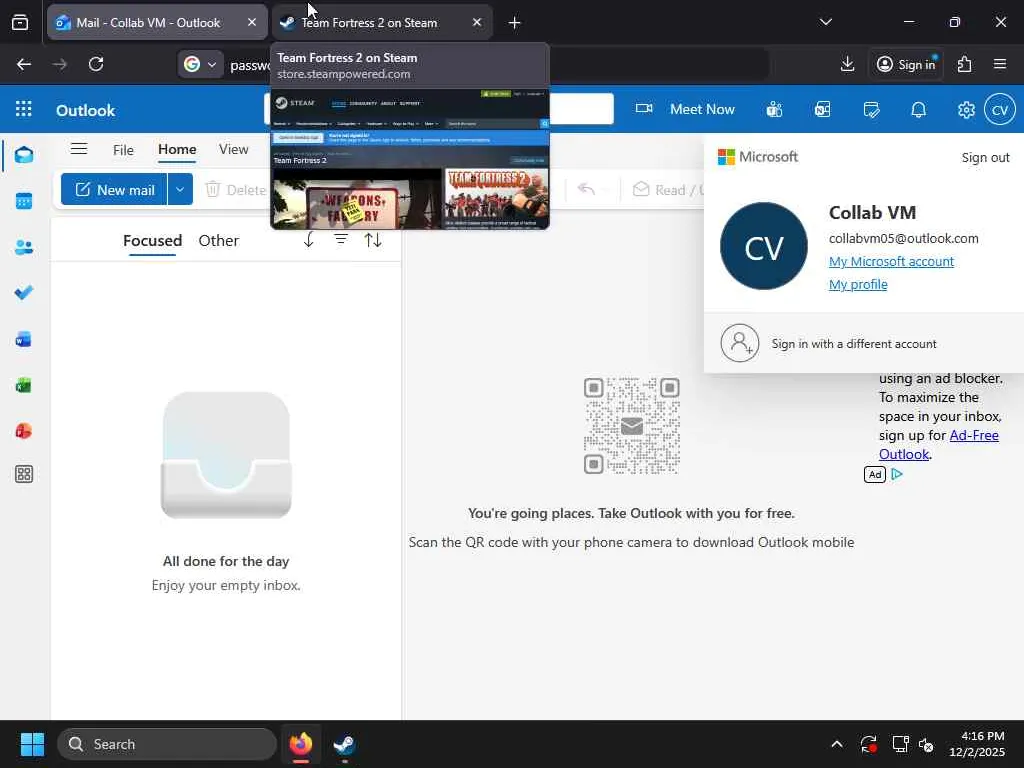Click the Meet Now camera button
This screenshot has width=1024, height=768.
[x=685, y=109]
